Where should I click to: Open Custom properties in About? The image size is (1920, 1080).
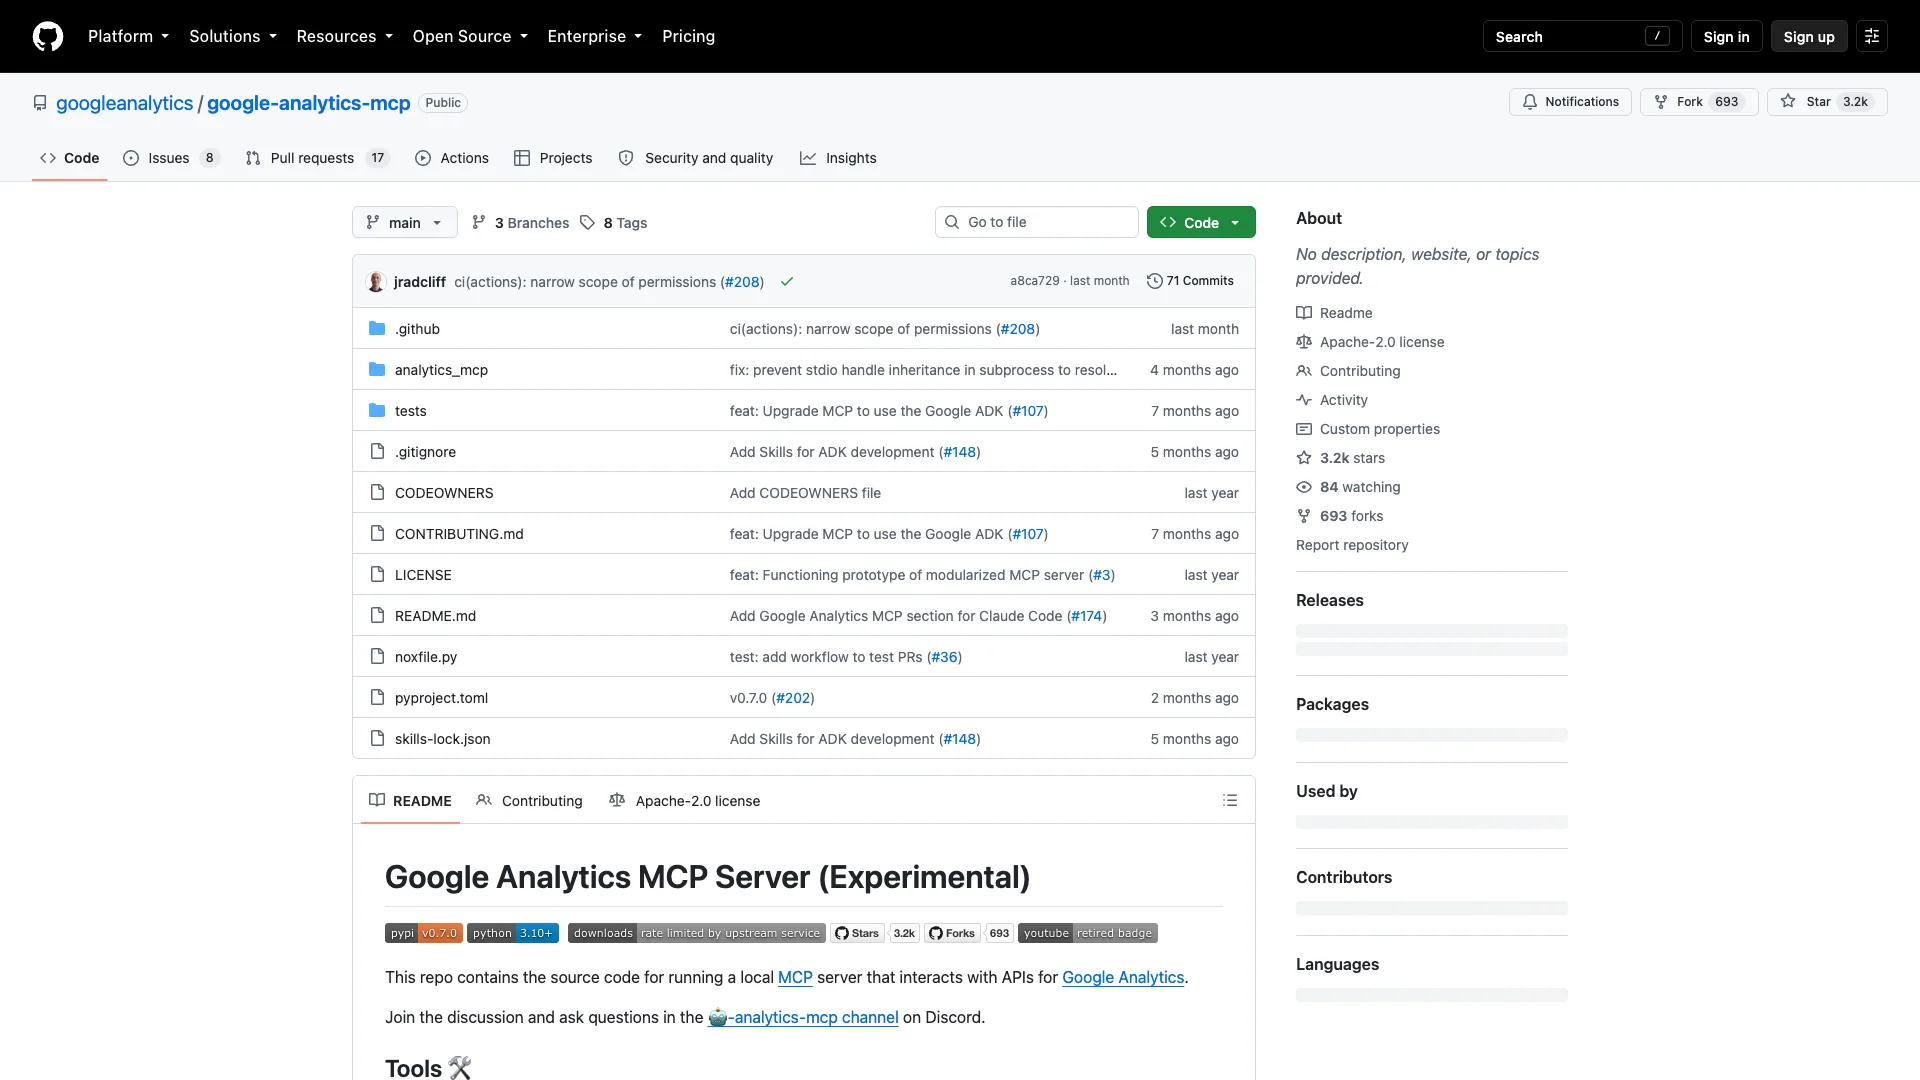(x=1368, y=429)
